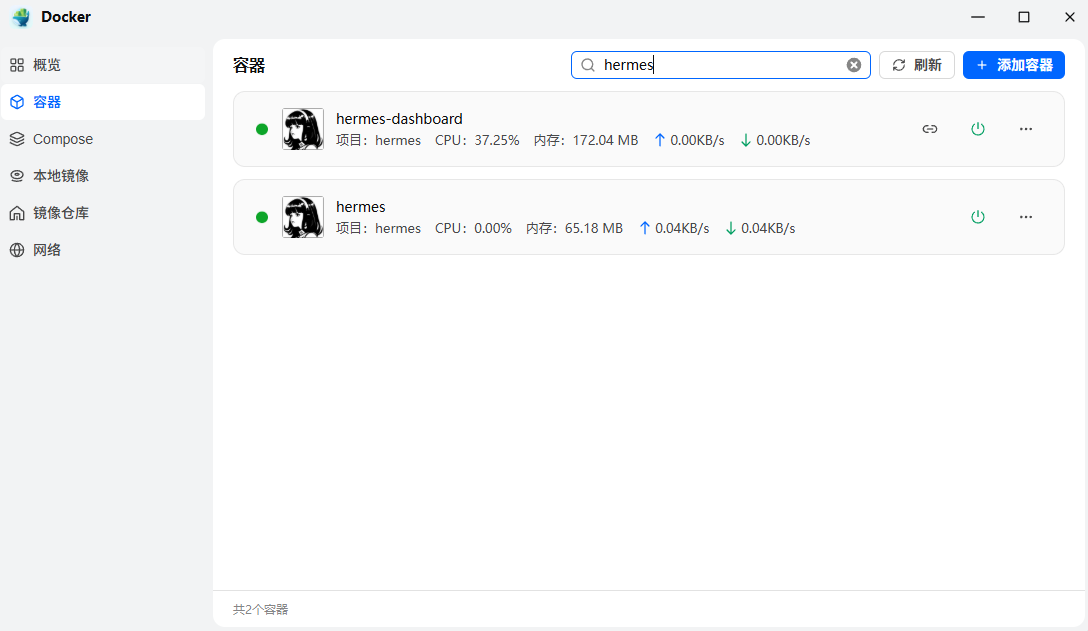Click the upload 0.04KB/s rate
This screenshot has width=1088, height=631.
674,228
